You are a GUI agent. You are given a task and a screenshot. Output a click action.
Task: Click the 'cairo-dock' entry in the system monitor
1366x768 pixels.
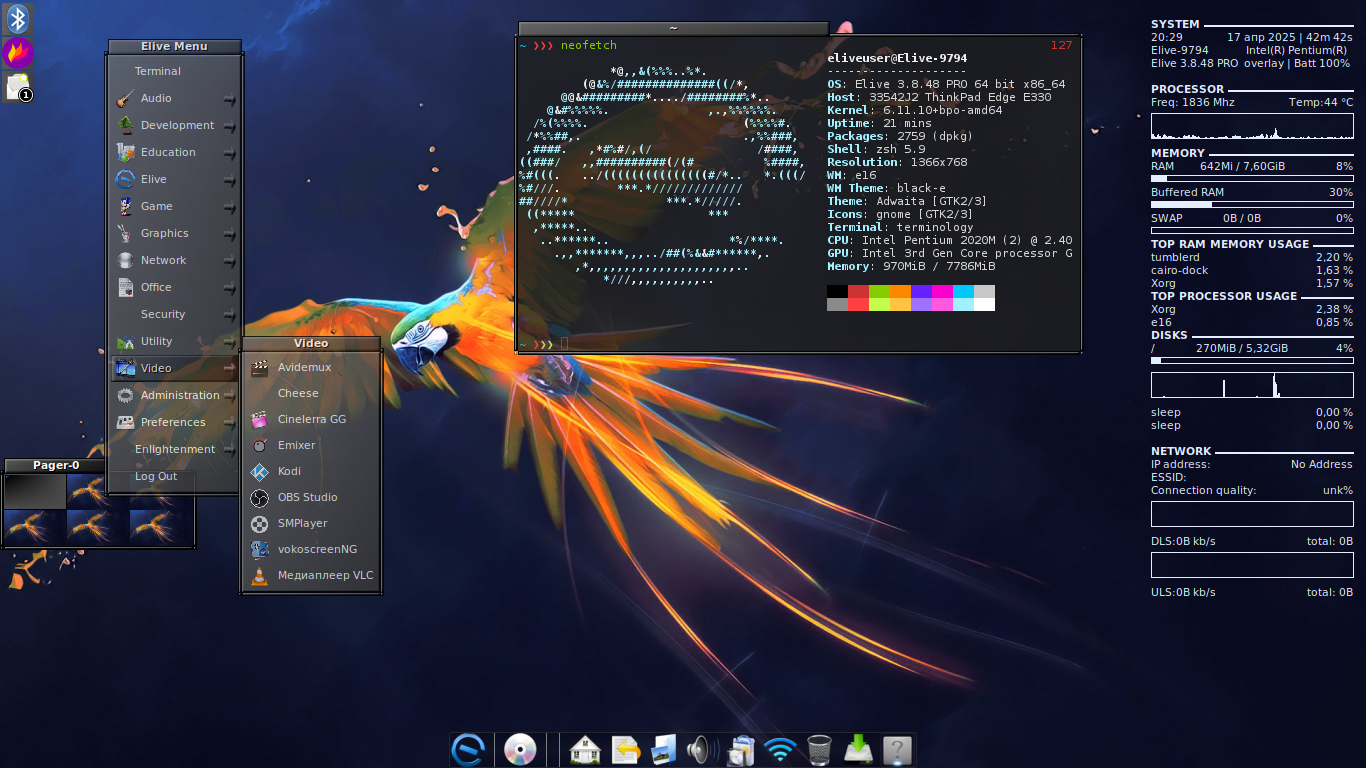(x=1180, y=270)
